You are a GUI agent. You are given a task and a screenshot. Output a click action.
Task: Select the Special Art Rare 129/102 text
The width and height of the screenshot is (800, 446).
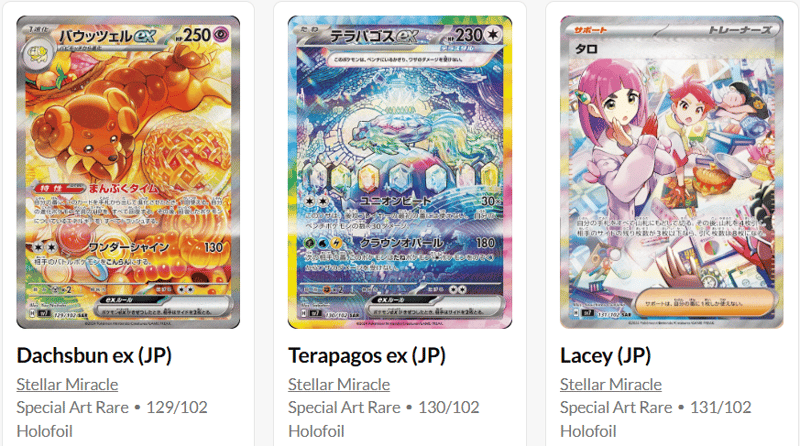coord(112,407)
